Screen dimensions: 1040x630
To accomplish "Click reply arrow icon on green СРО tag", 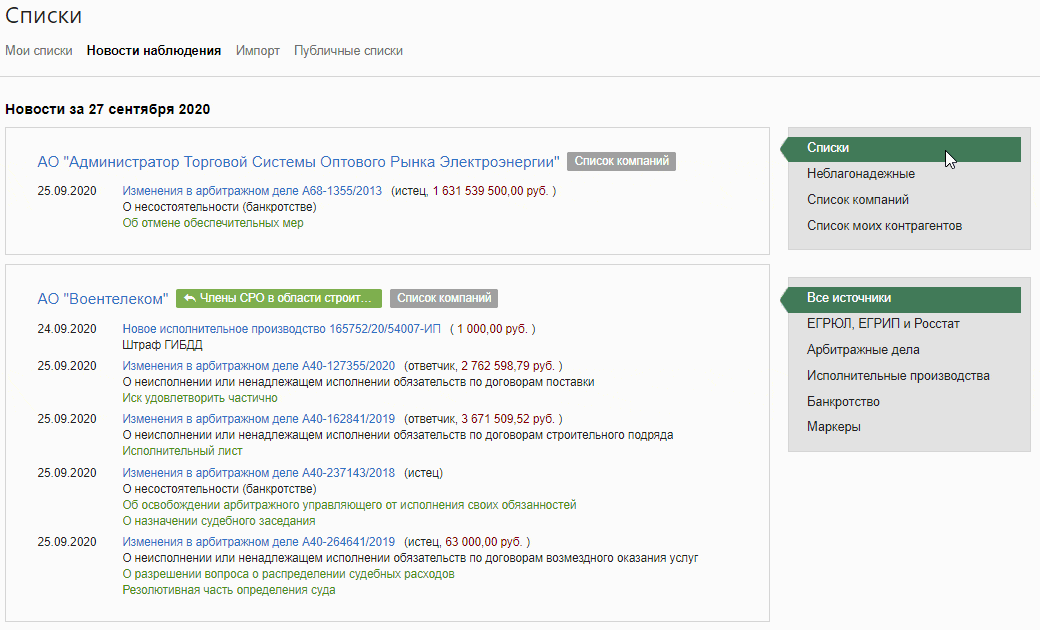I will click(x=189, y=298).
